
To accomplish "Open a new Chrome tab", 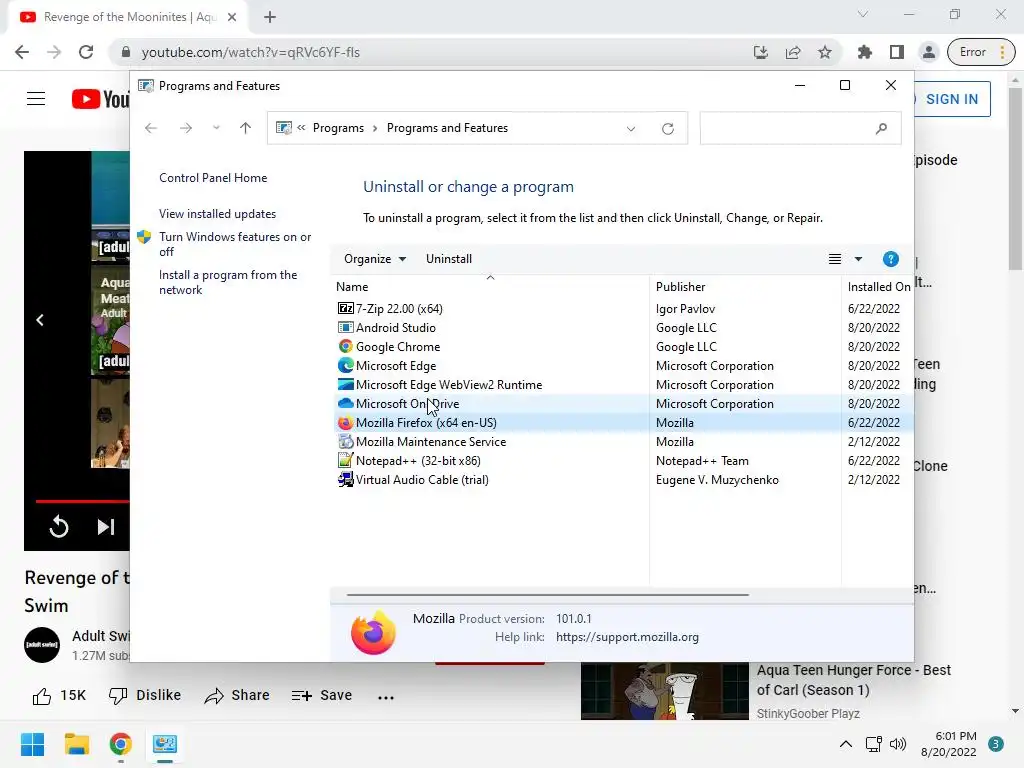I will 270,17.
